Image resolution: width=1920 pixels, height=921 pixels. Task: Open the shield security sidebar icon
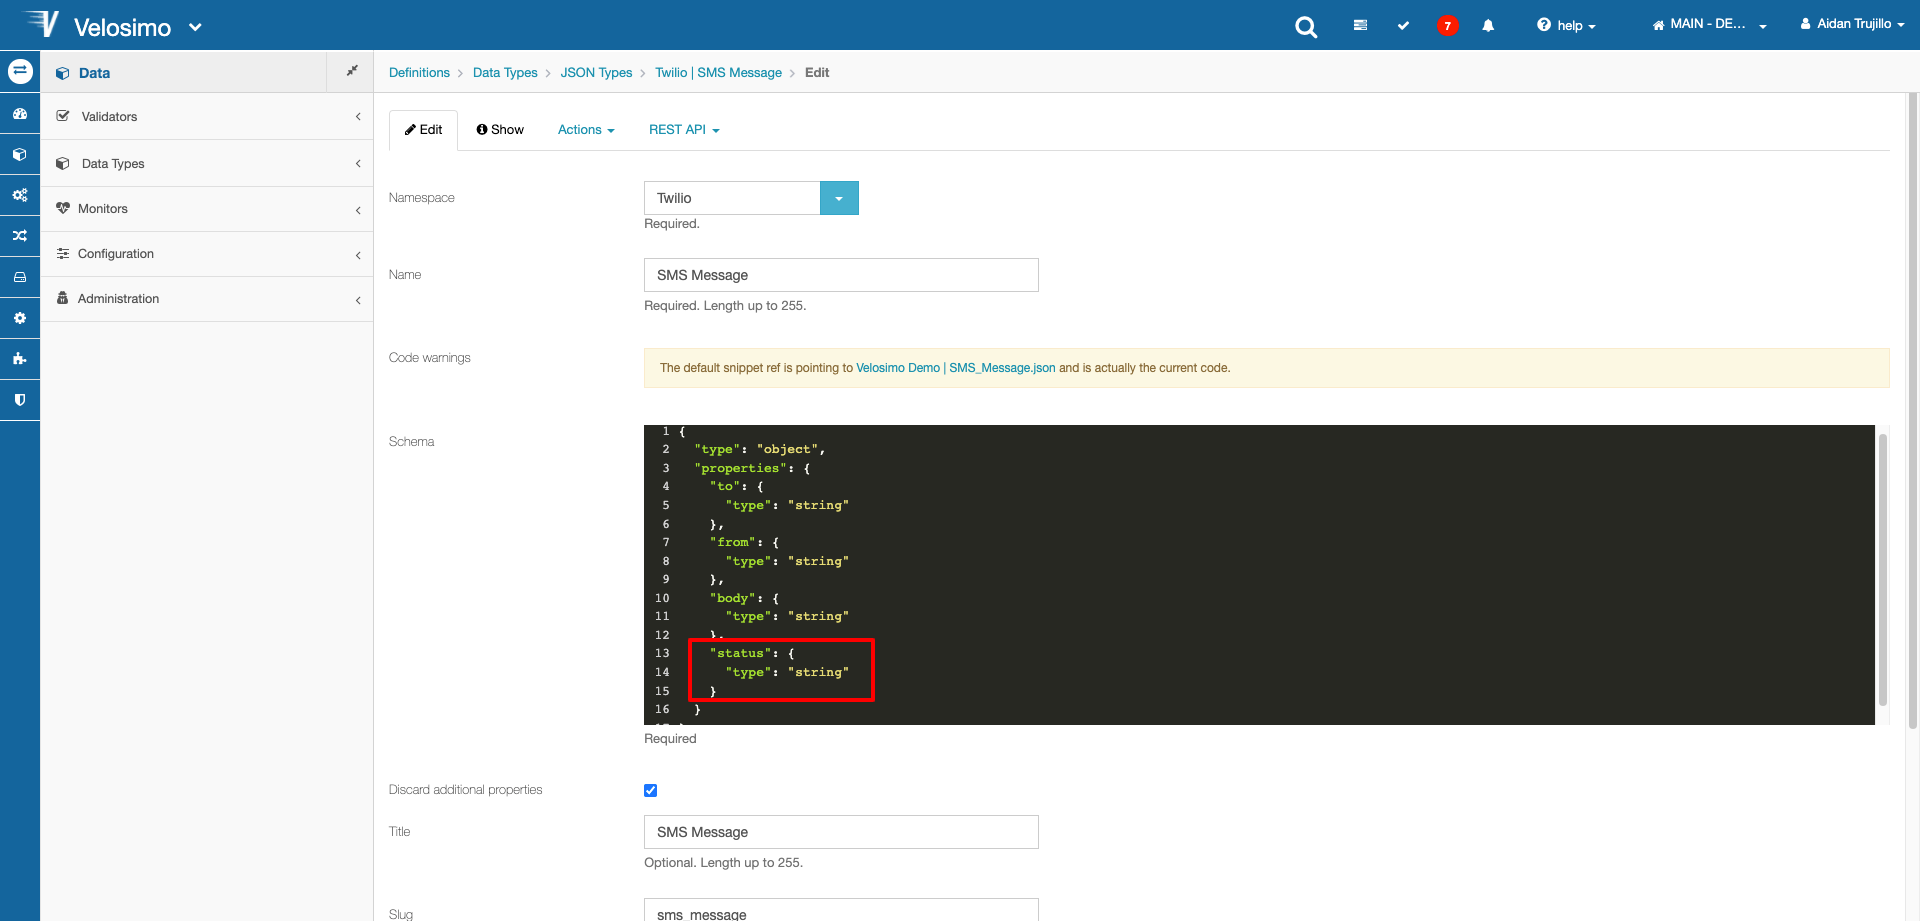[x=20, y=399]
